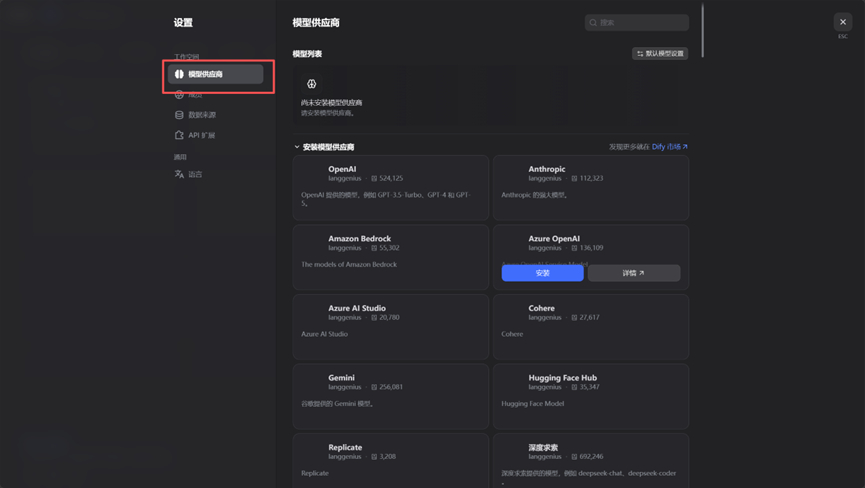Click the download count 35,347 on Hugging Face Hub
The image size is (865, 488).
click(x=589, y=387)
